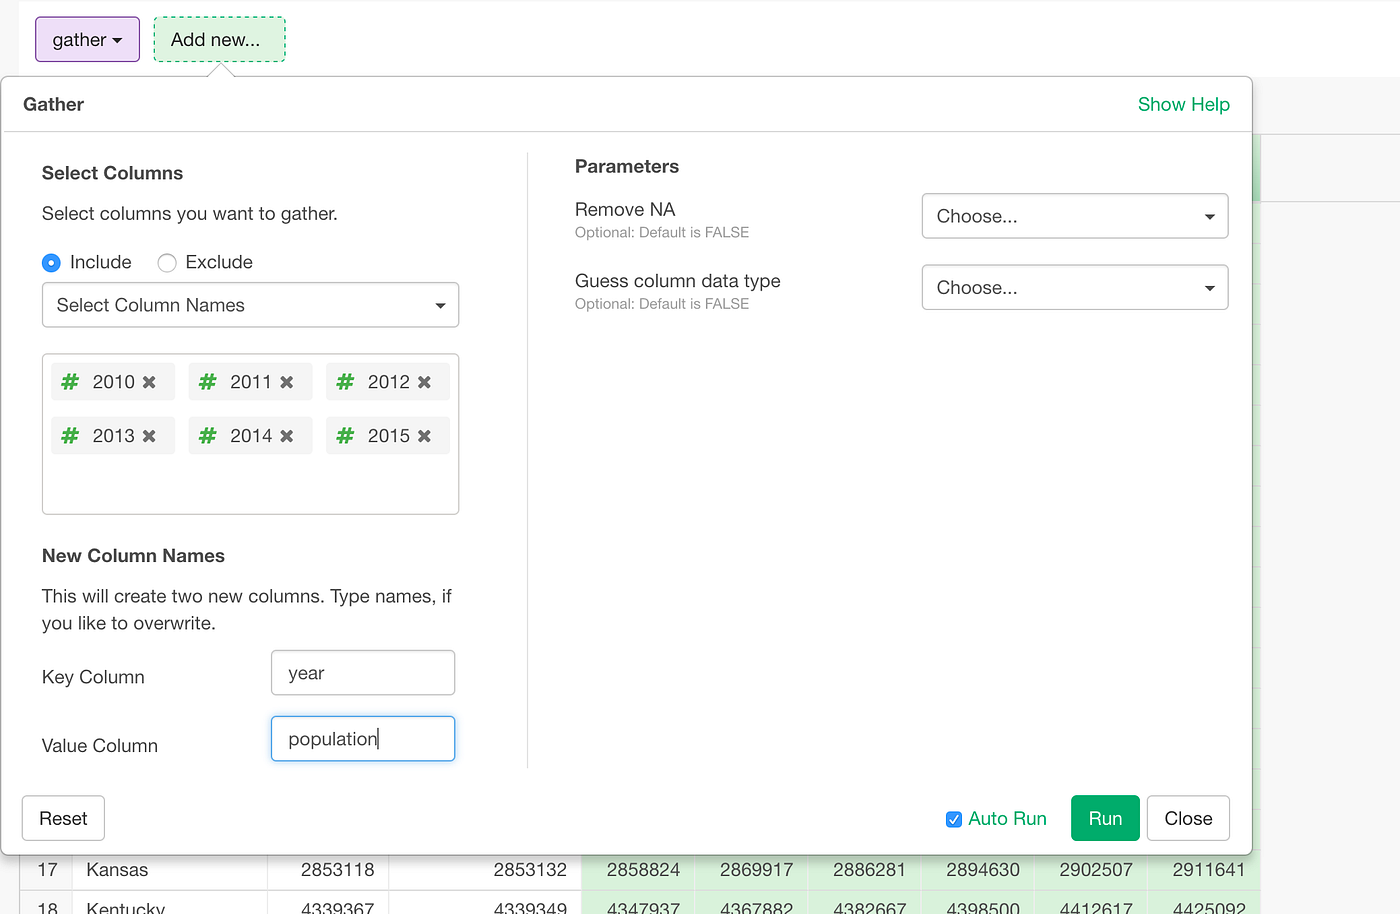Open the Guess column data type dropdown
1400x914 pixels.
pyautogui.click(x=1074, y=287)
